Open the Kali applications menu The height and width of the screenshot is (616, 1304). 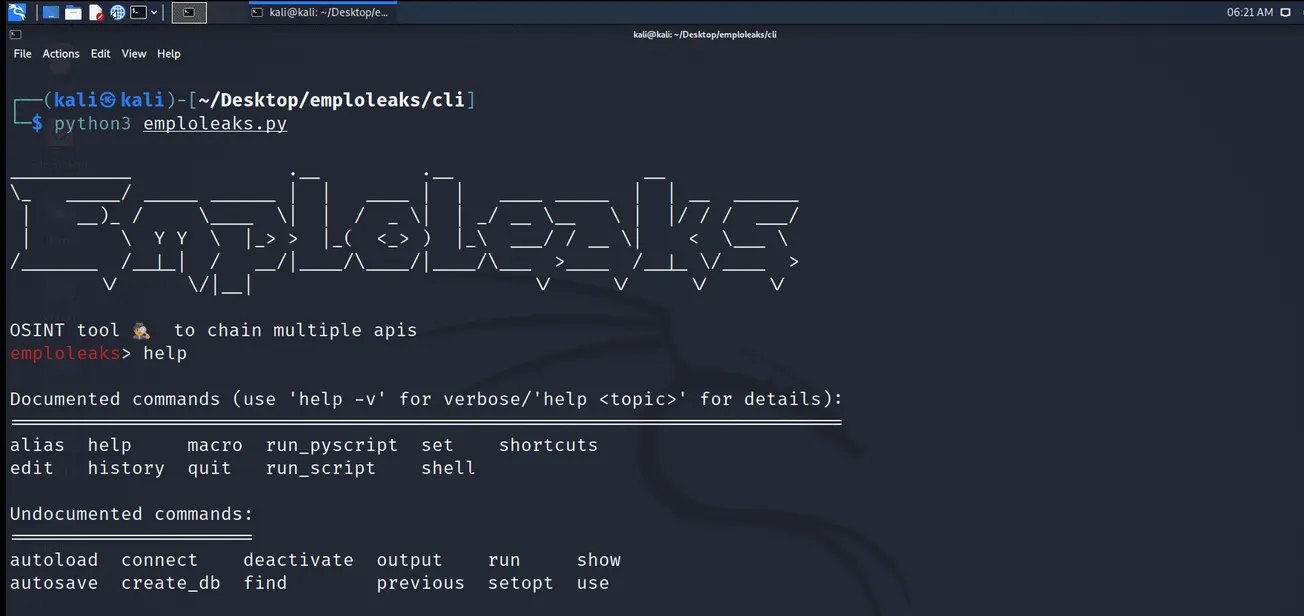tap(16, 12)
